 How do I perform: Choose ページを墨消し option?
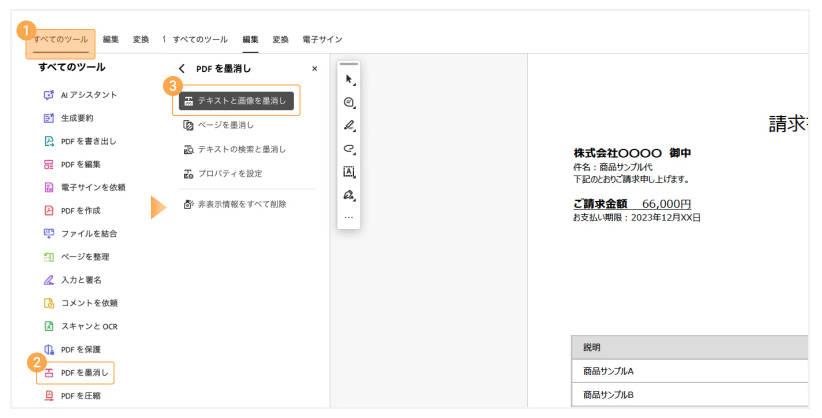click(x=219, y=125)
